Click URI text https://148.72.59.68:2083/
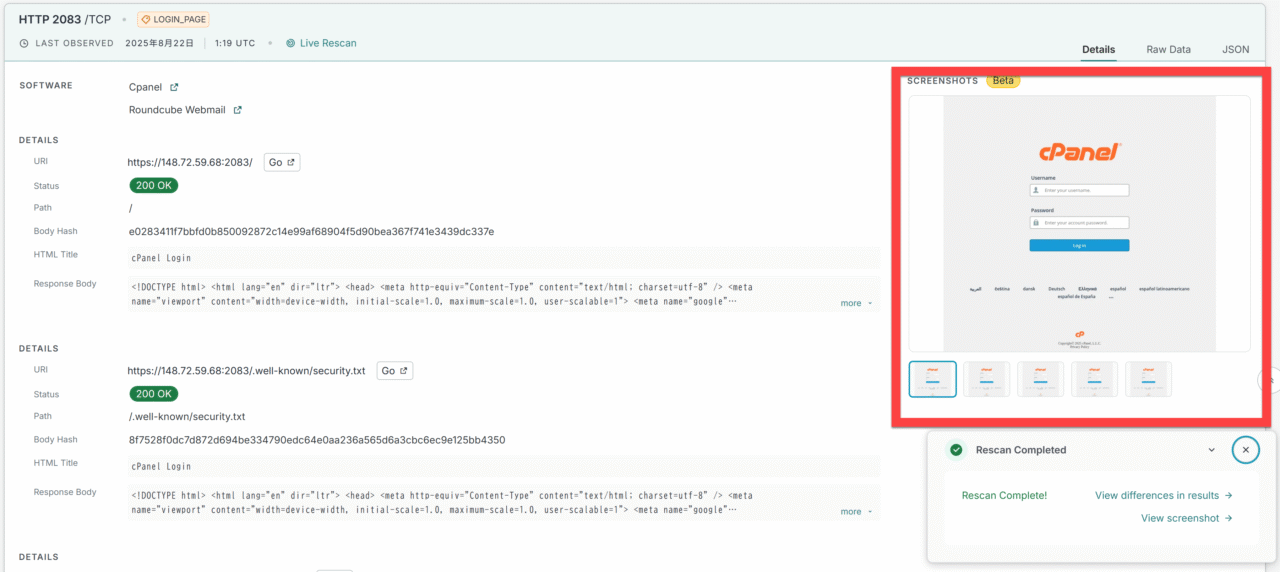The image size is (1280, 572). tap(190, 162)
